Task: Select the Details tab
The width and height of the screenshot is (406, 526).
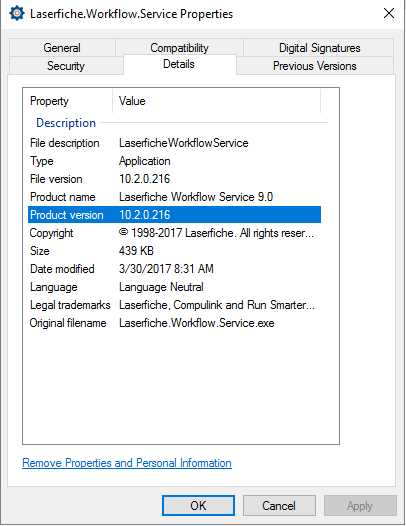Action: (179, 64)
